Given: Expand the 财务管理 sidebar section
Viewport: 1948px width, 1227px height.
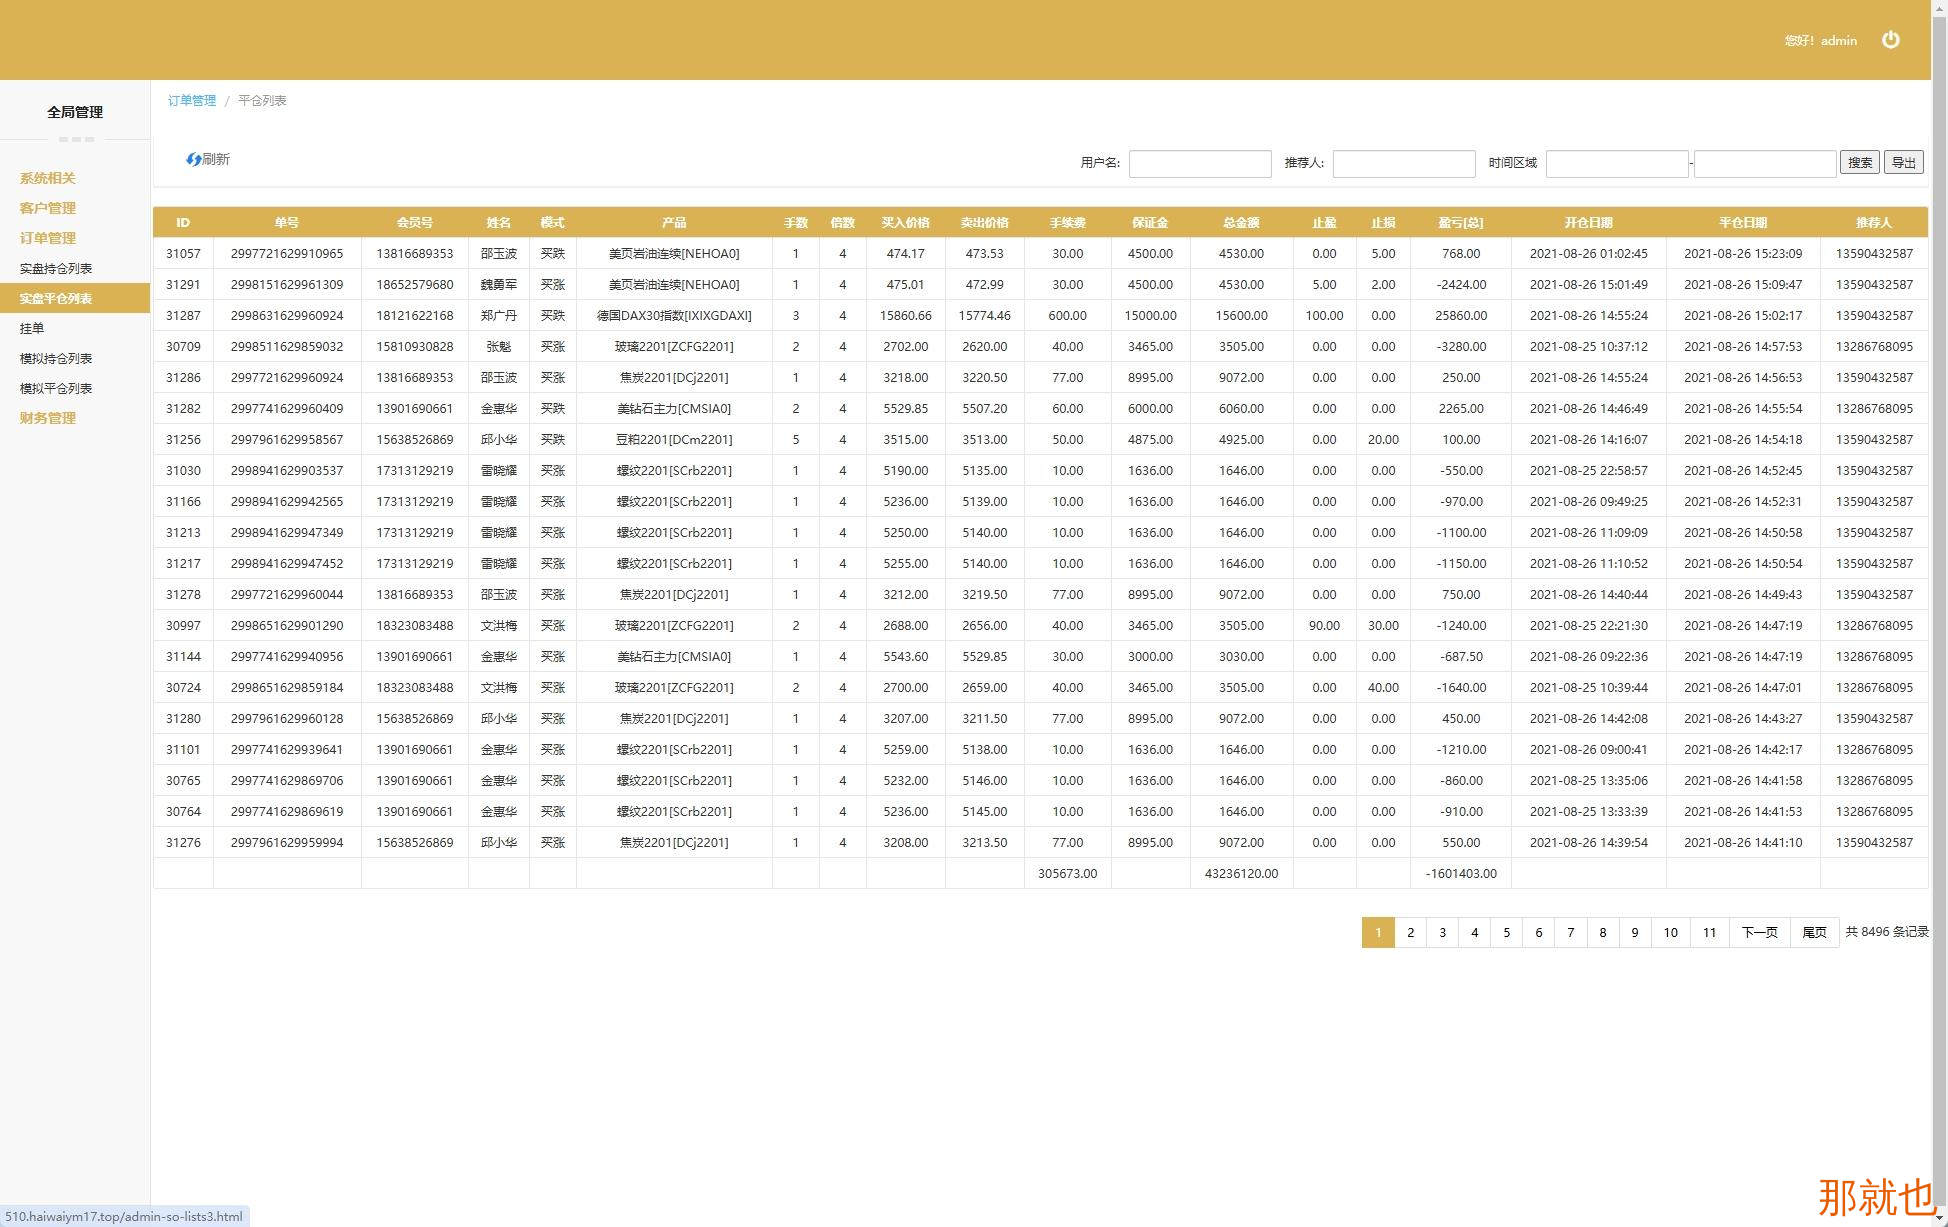Looking at the screenshot, I should tap(47, 418).
